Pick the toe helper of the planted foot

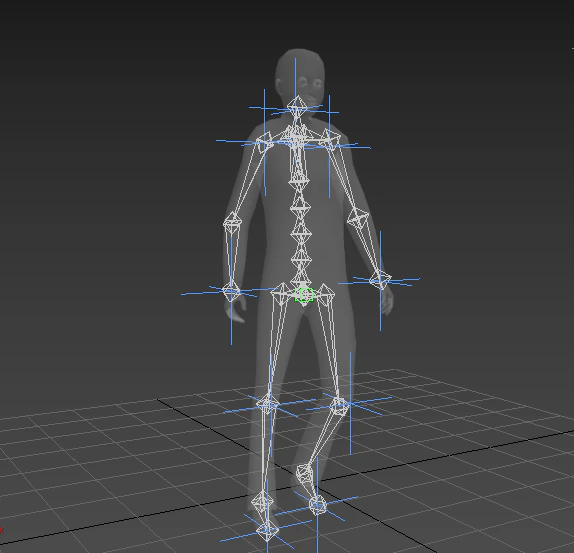point(267,530)
